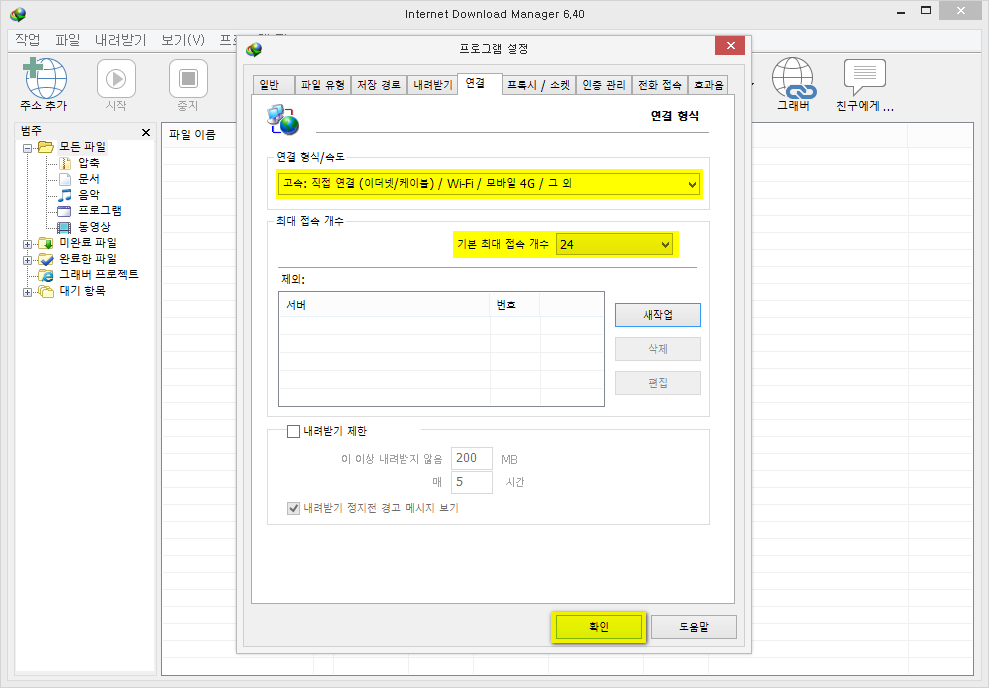The image size is (989, 688).
Task: Close the 범주 categories panel
Action: [x=146, y=132]
